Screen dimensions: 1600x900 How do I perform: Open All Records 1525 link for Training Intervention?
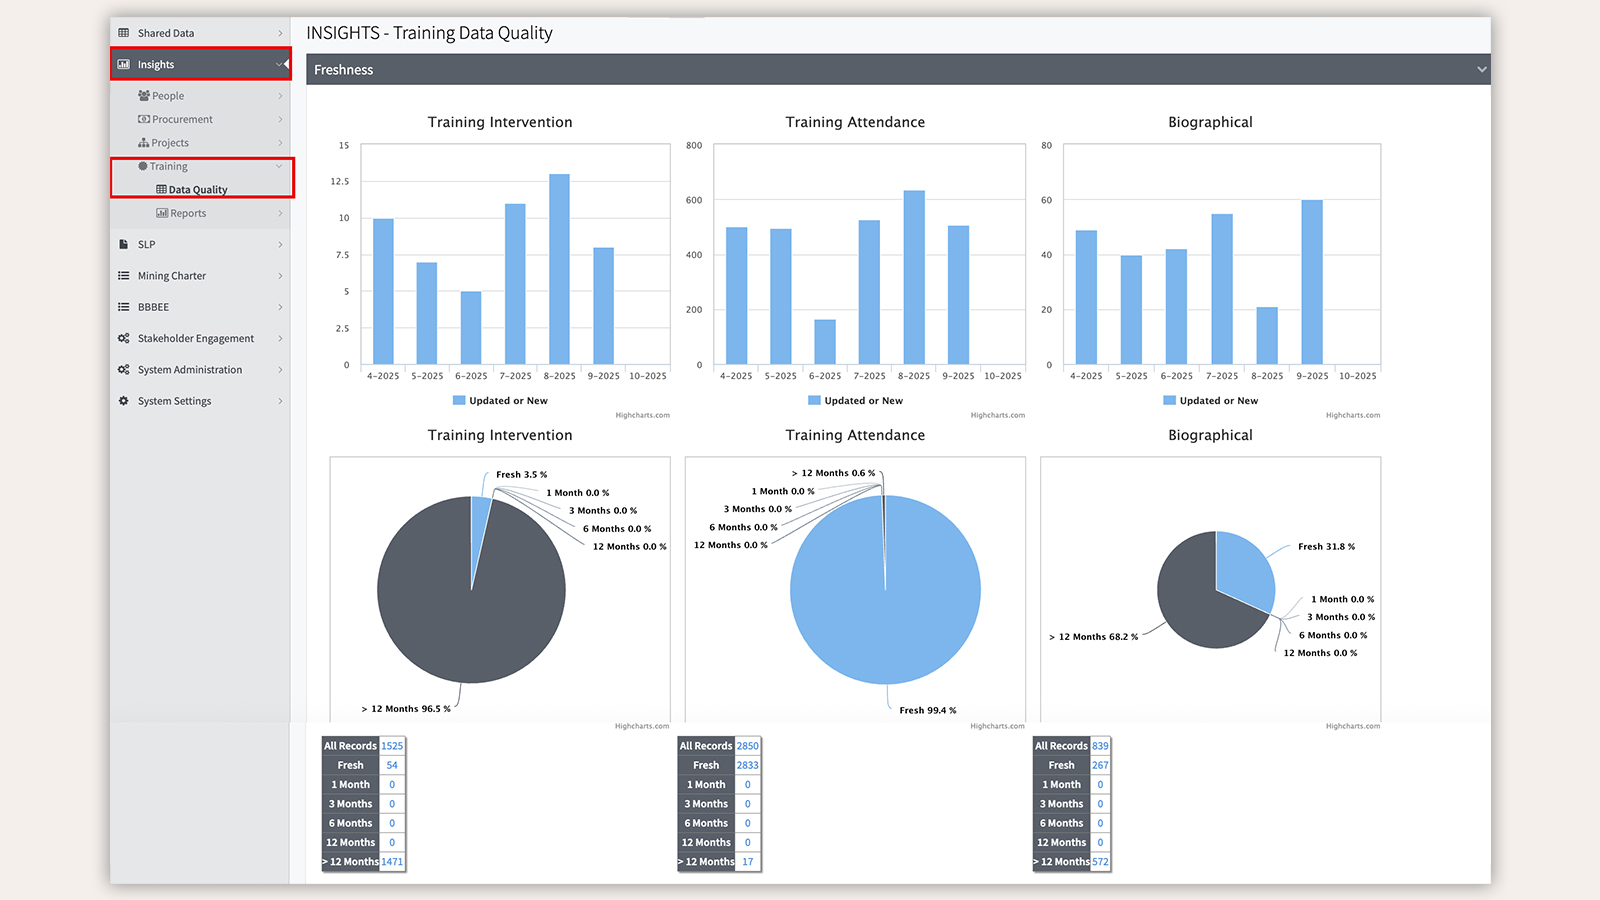point(392,746)
